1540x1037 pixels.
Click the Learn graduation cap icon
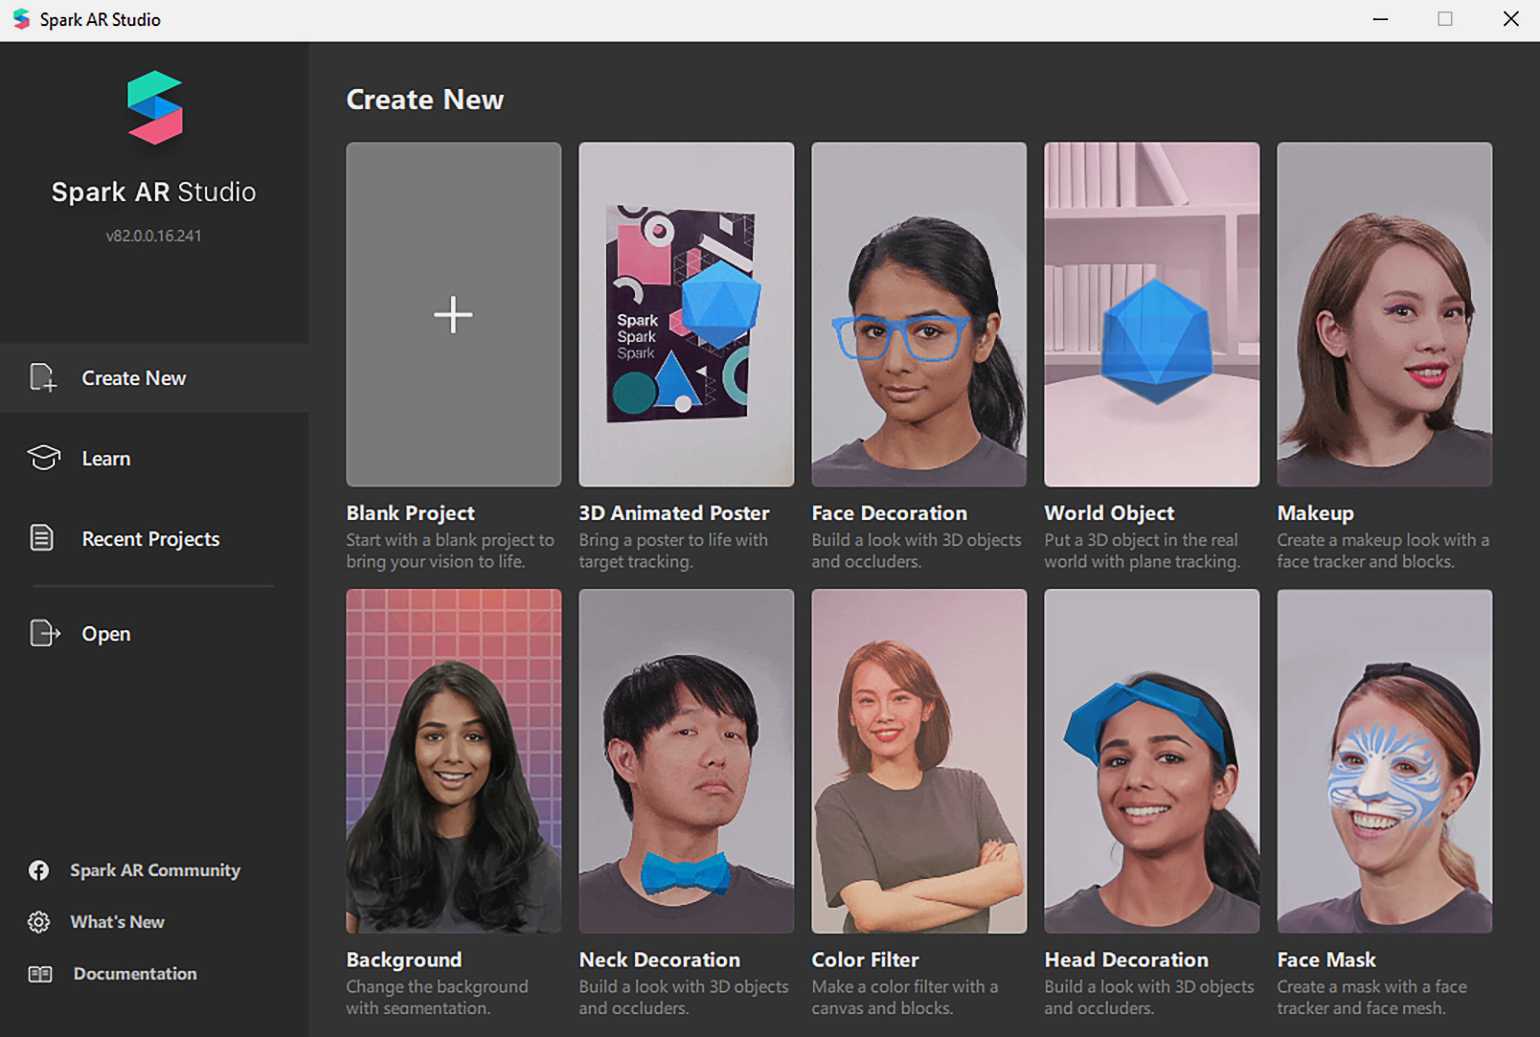(x=43, y=457)
